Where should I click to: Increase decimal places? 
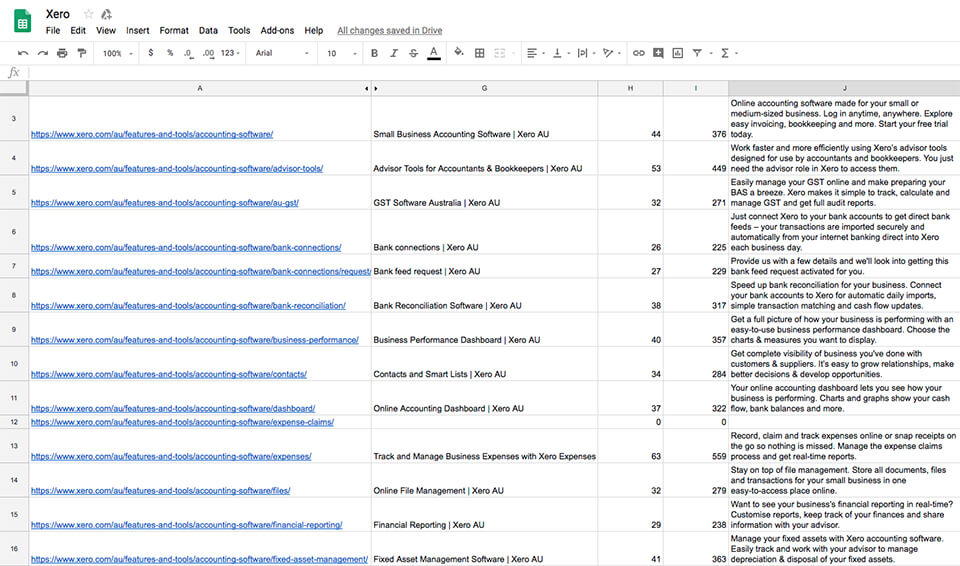tap(208, 53)
